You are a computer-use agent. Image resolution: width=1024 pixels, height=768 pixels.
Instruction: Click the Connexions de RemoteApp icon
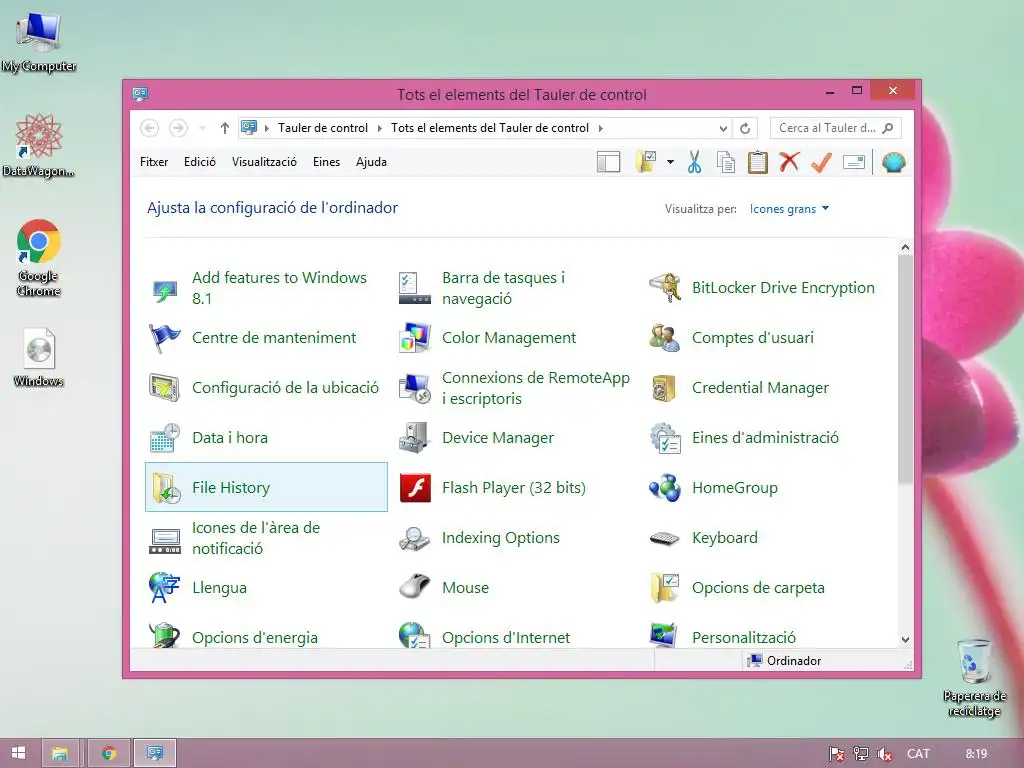coord(415,388)
